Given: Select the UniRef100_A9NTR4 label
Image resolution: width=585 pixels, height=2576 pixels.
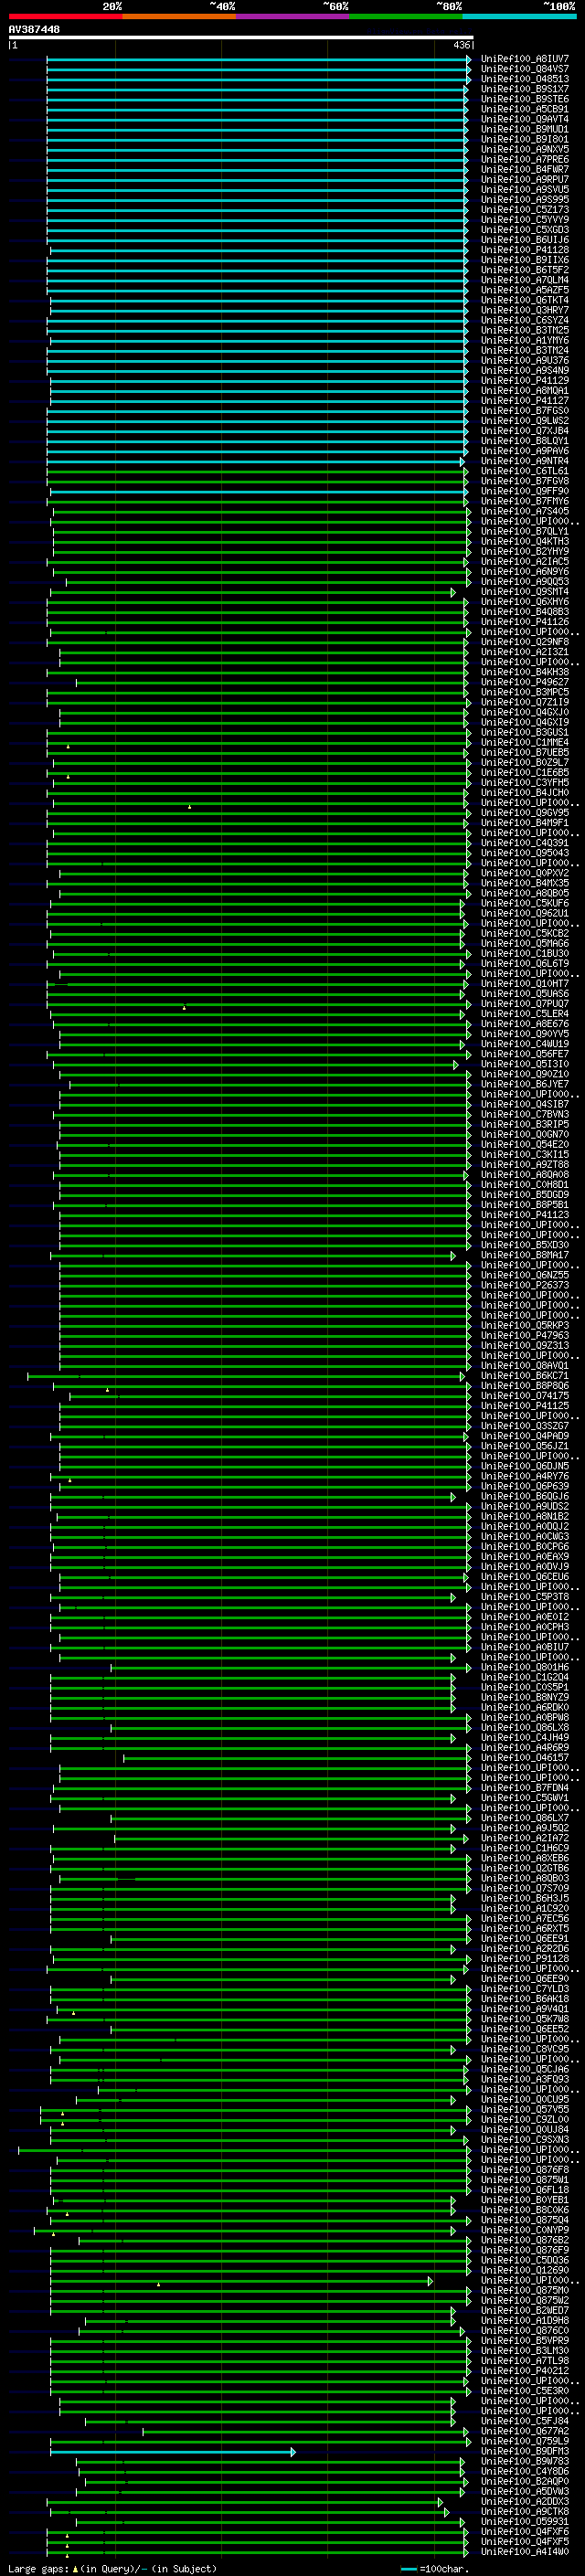Looking at the screenshot, I should [x=524, y=461].
